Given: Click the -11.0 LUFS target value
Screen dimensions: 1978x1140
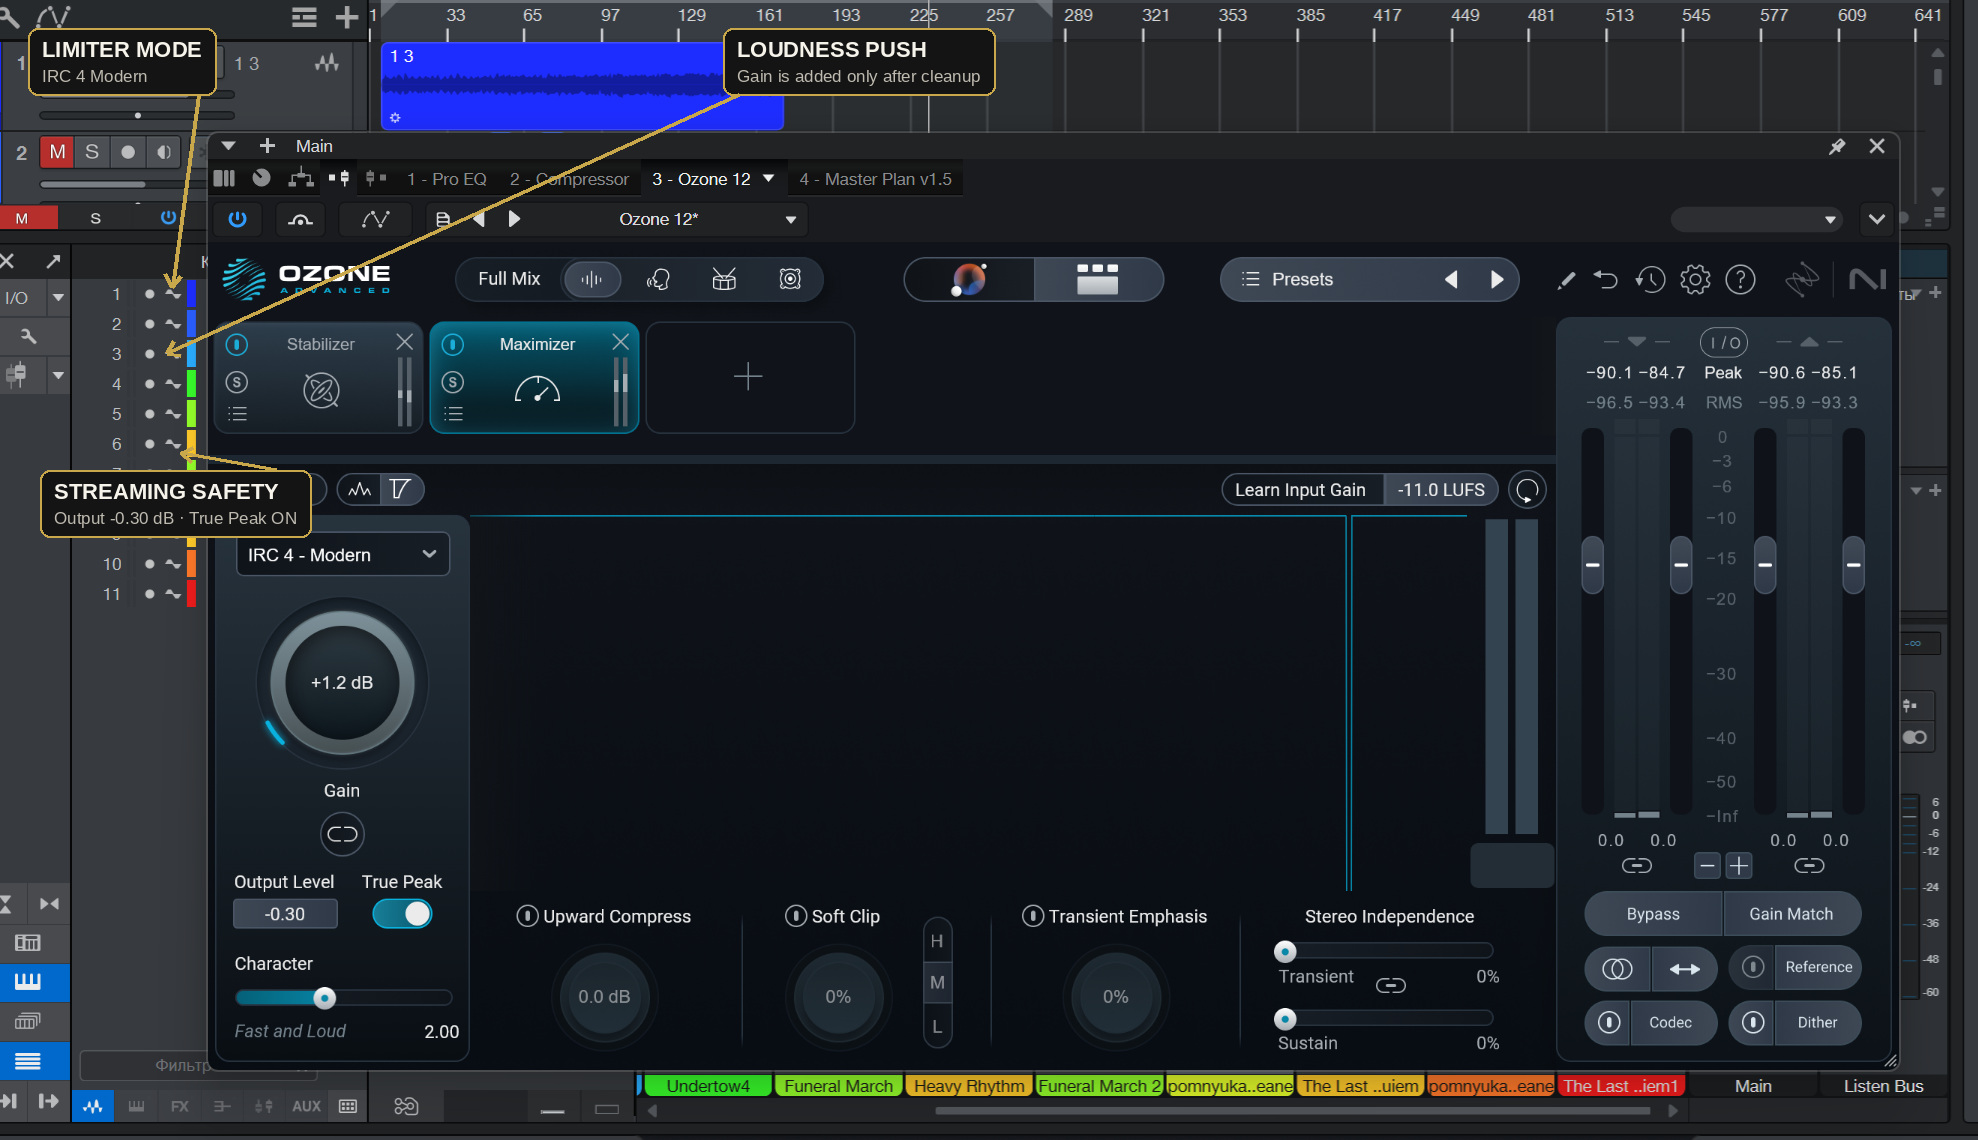Looking at the screenshot, I should (1441, 490).
